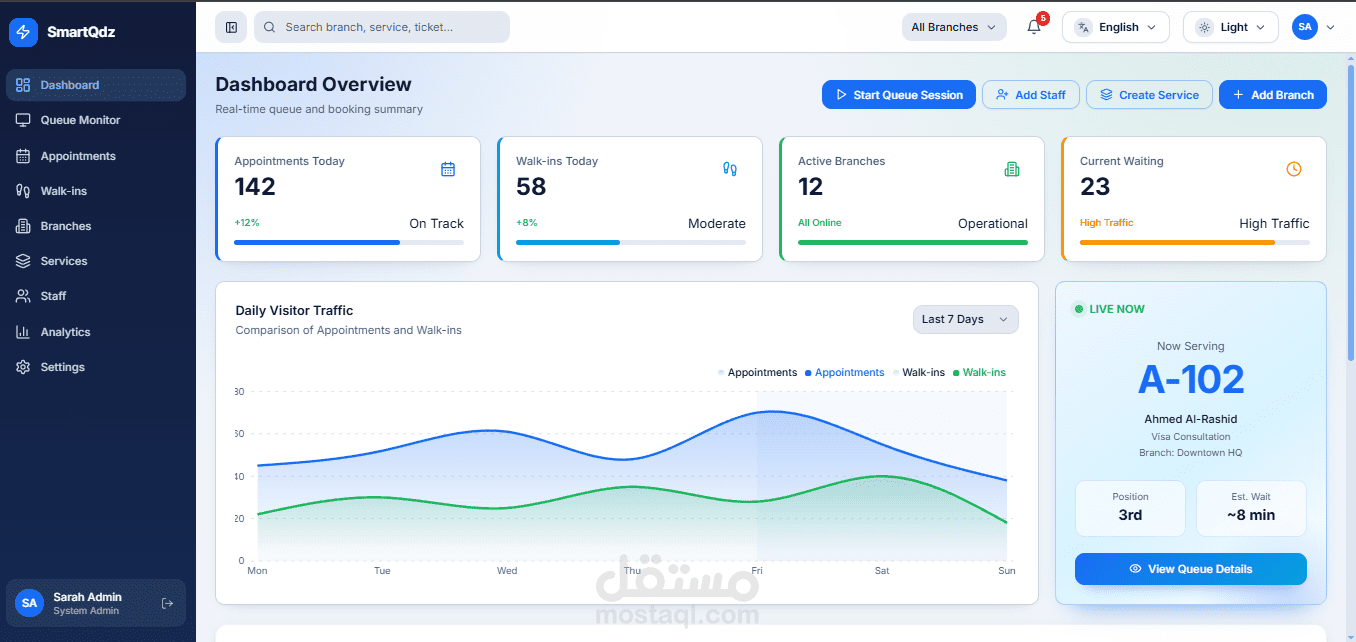Click Start Queue Session button

(899, 95)
